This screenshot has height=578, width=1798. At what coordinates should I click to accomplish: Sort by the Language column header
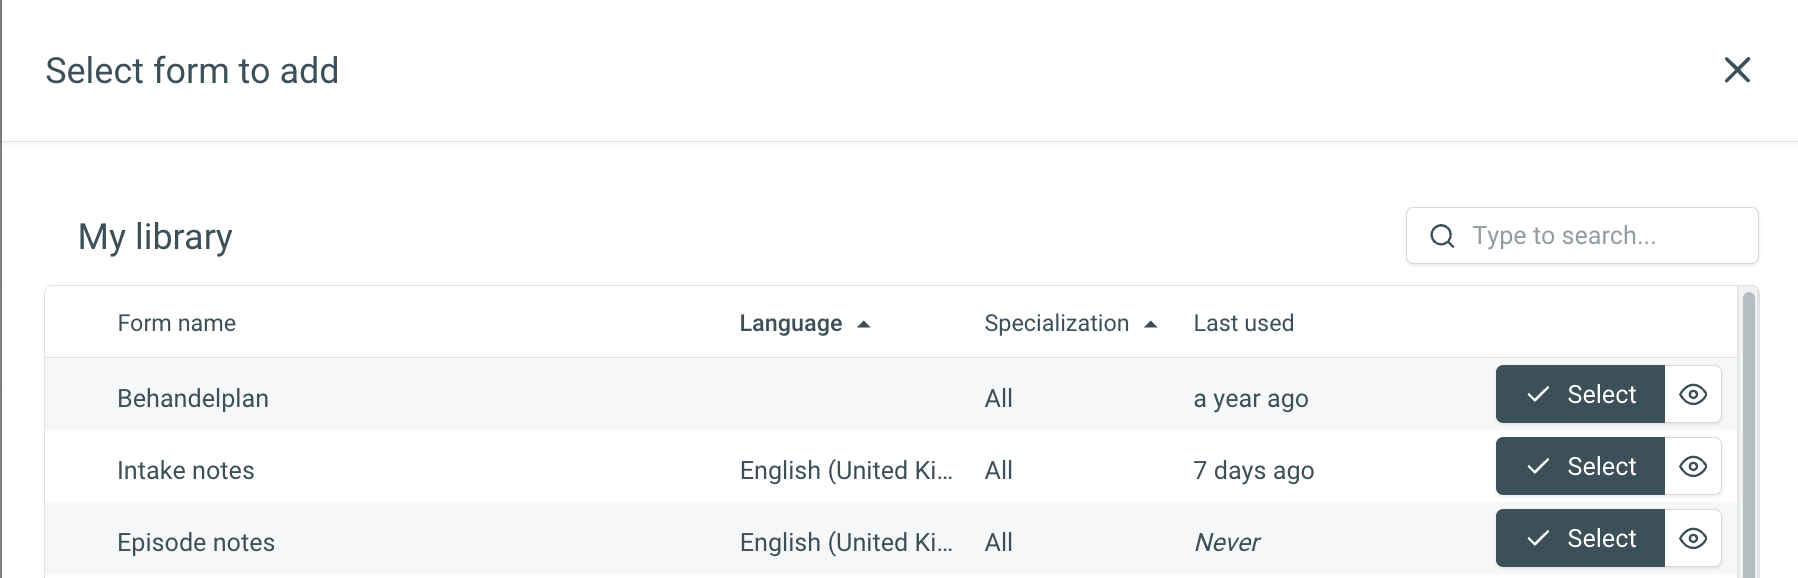[790, 323]
